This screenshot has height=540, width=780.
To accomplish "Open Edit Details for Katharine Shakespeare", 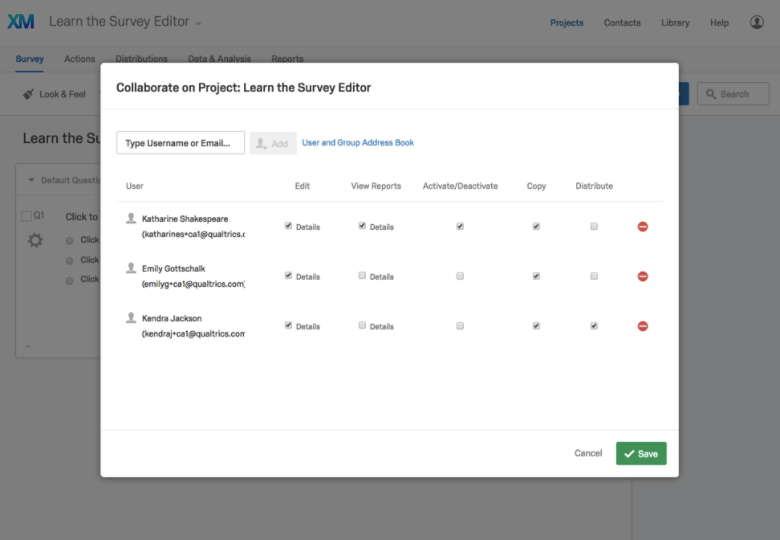I will (308, 227).
